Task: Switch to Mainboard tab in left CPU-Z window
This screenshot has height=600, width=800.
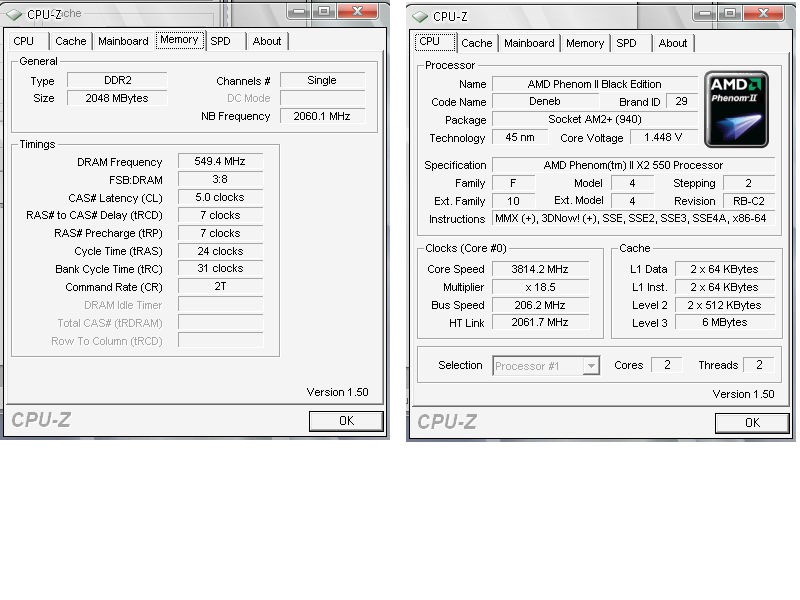Action: [x=123, y=41]
